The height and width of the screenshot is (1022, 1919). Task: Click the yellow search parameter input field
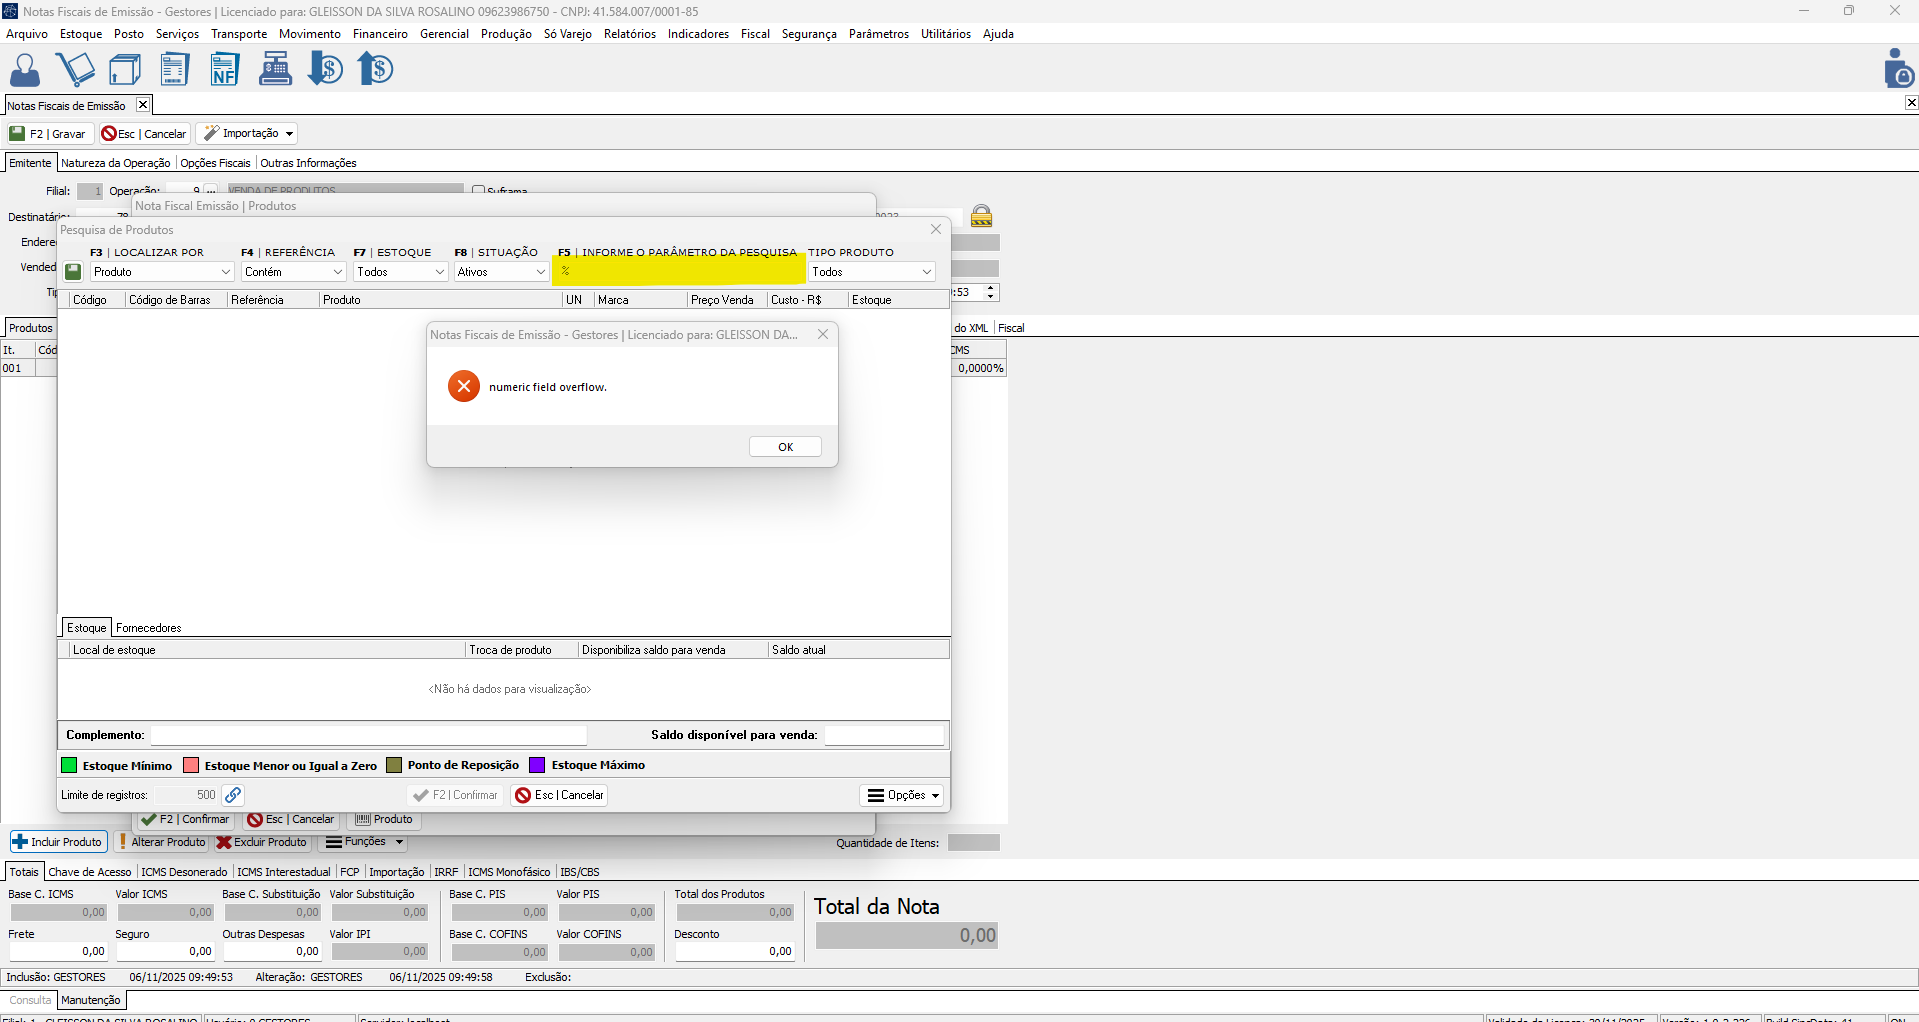click(x=680, y=271)
